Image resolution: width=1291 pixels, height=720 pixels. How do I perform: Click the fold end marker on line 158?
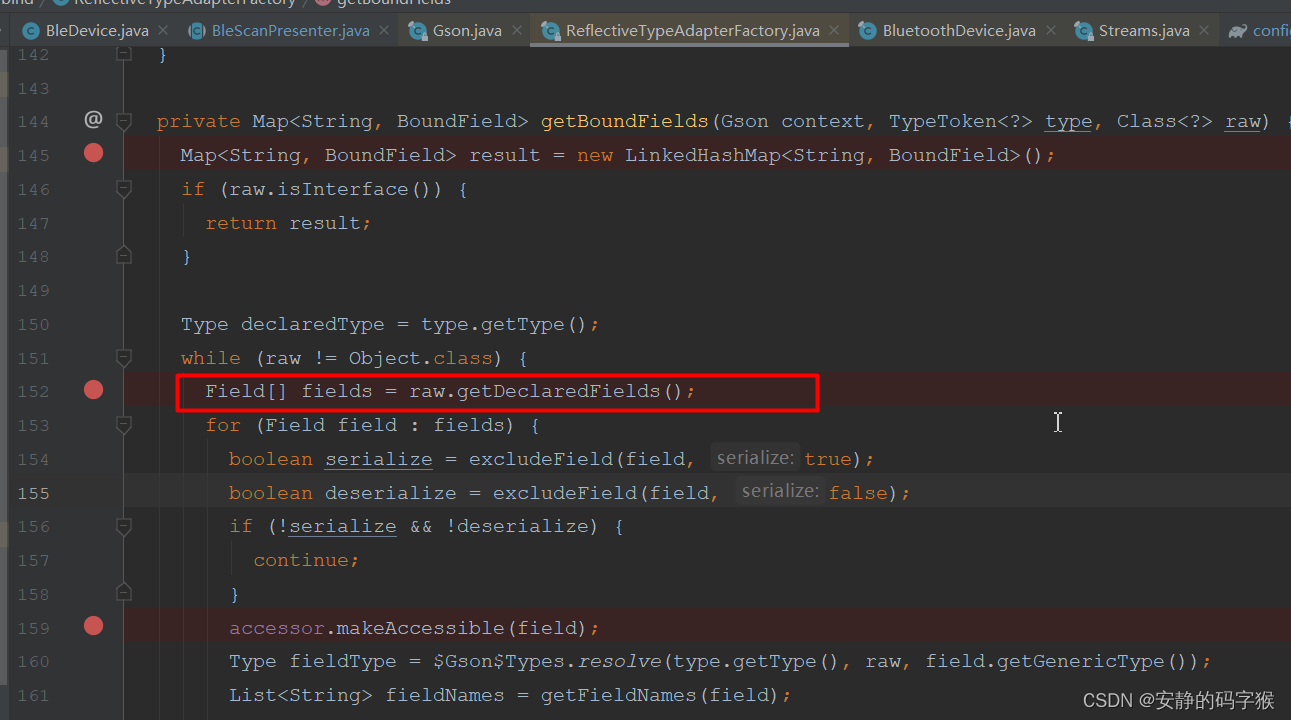pos(124,593)
